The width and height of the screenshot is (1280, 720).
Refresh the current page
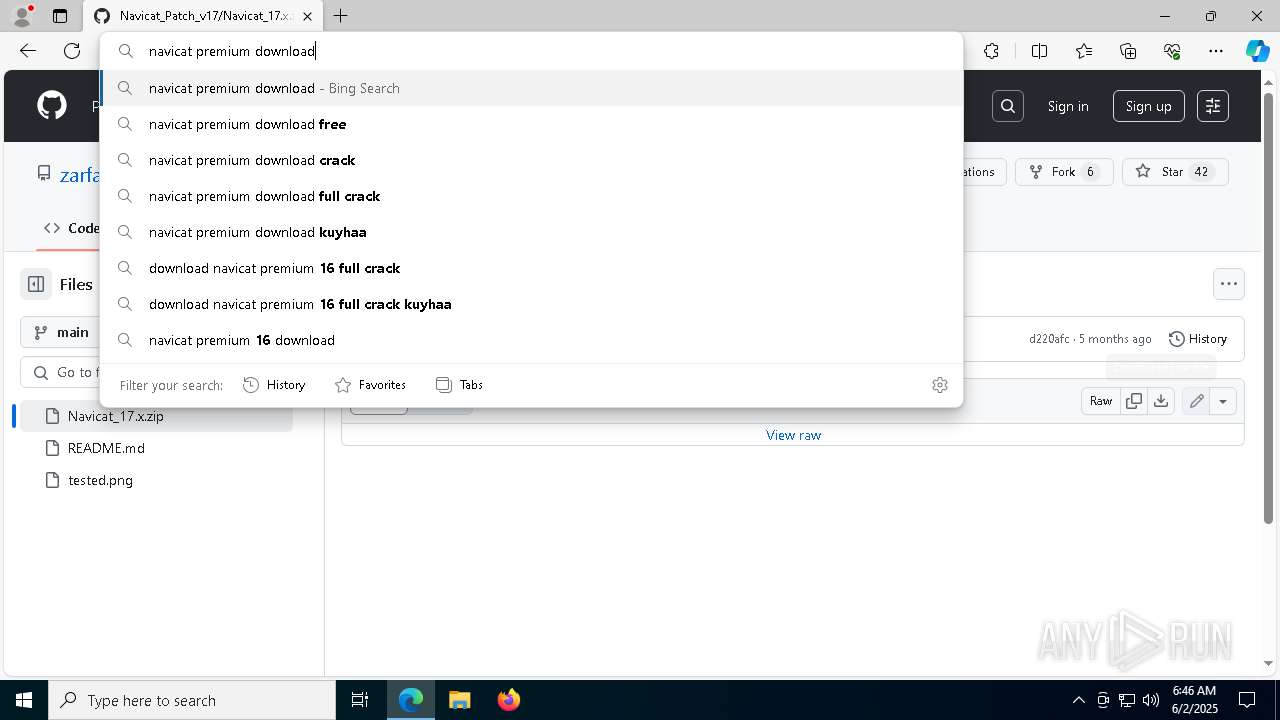[x=72, y=51]
